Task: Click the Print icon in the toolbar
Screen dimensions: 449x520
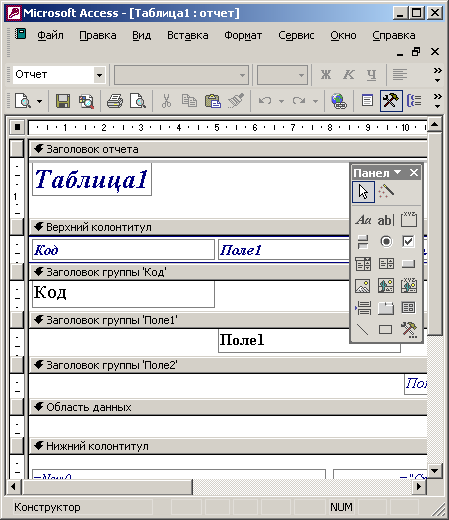Action: click(114, 101)
